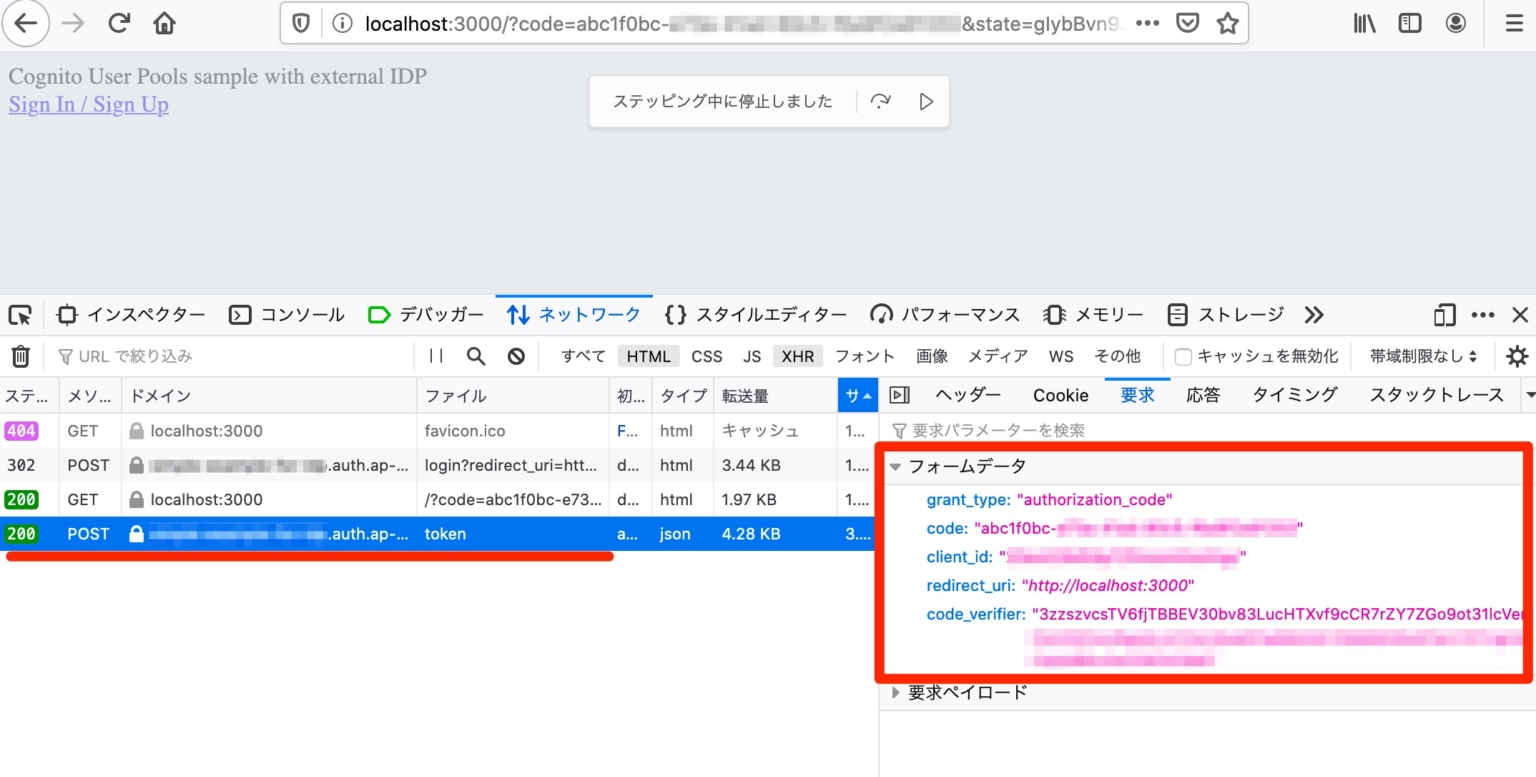Toggle the HTML request filter
Viewport: 1536px width, 777px height.
tap(648, 355)
